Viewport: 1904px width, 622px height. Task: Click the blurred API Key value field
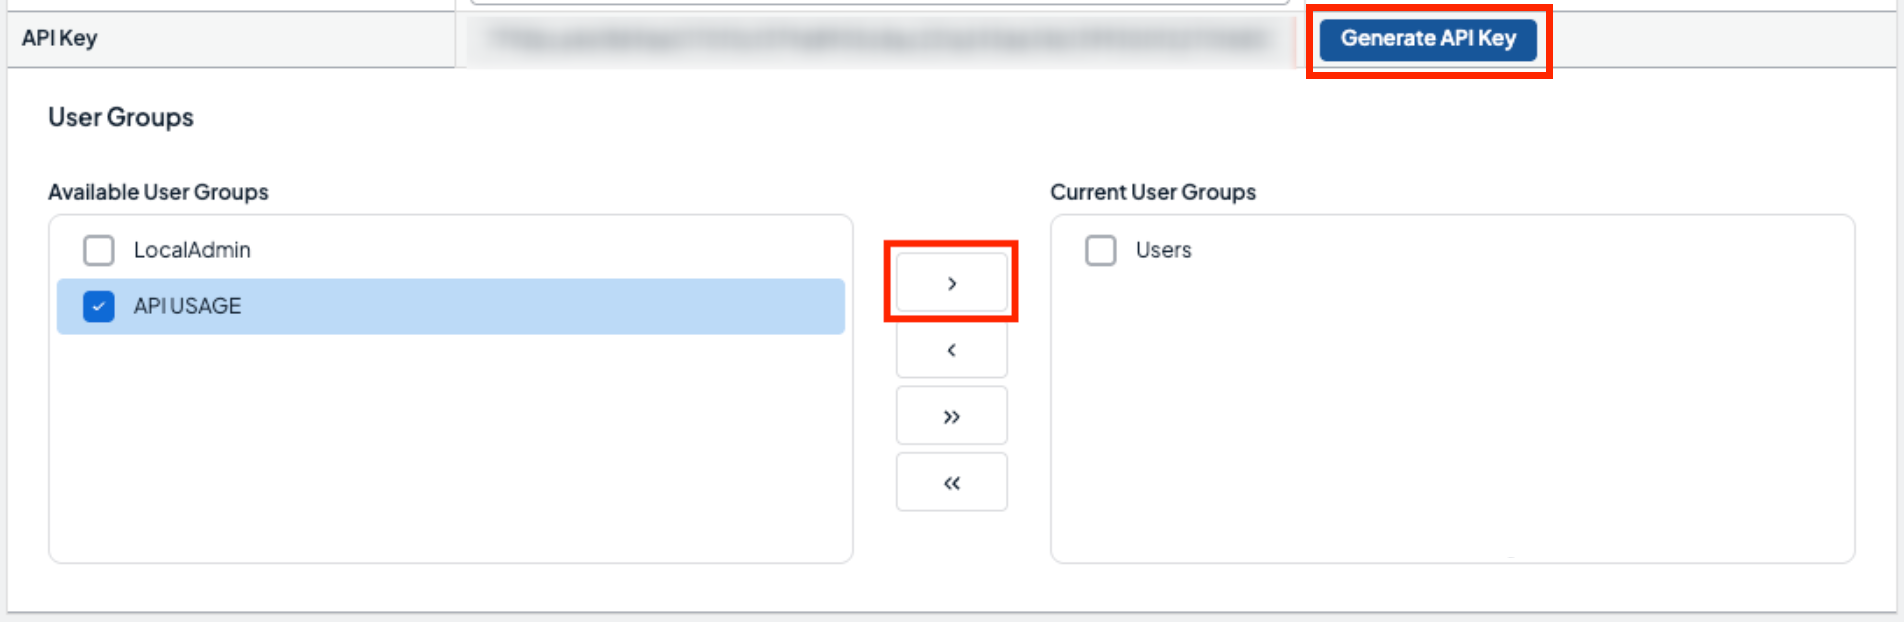[x=880, y=40]
